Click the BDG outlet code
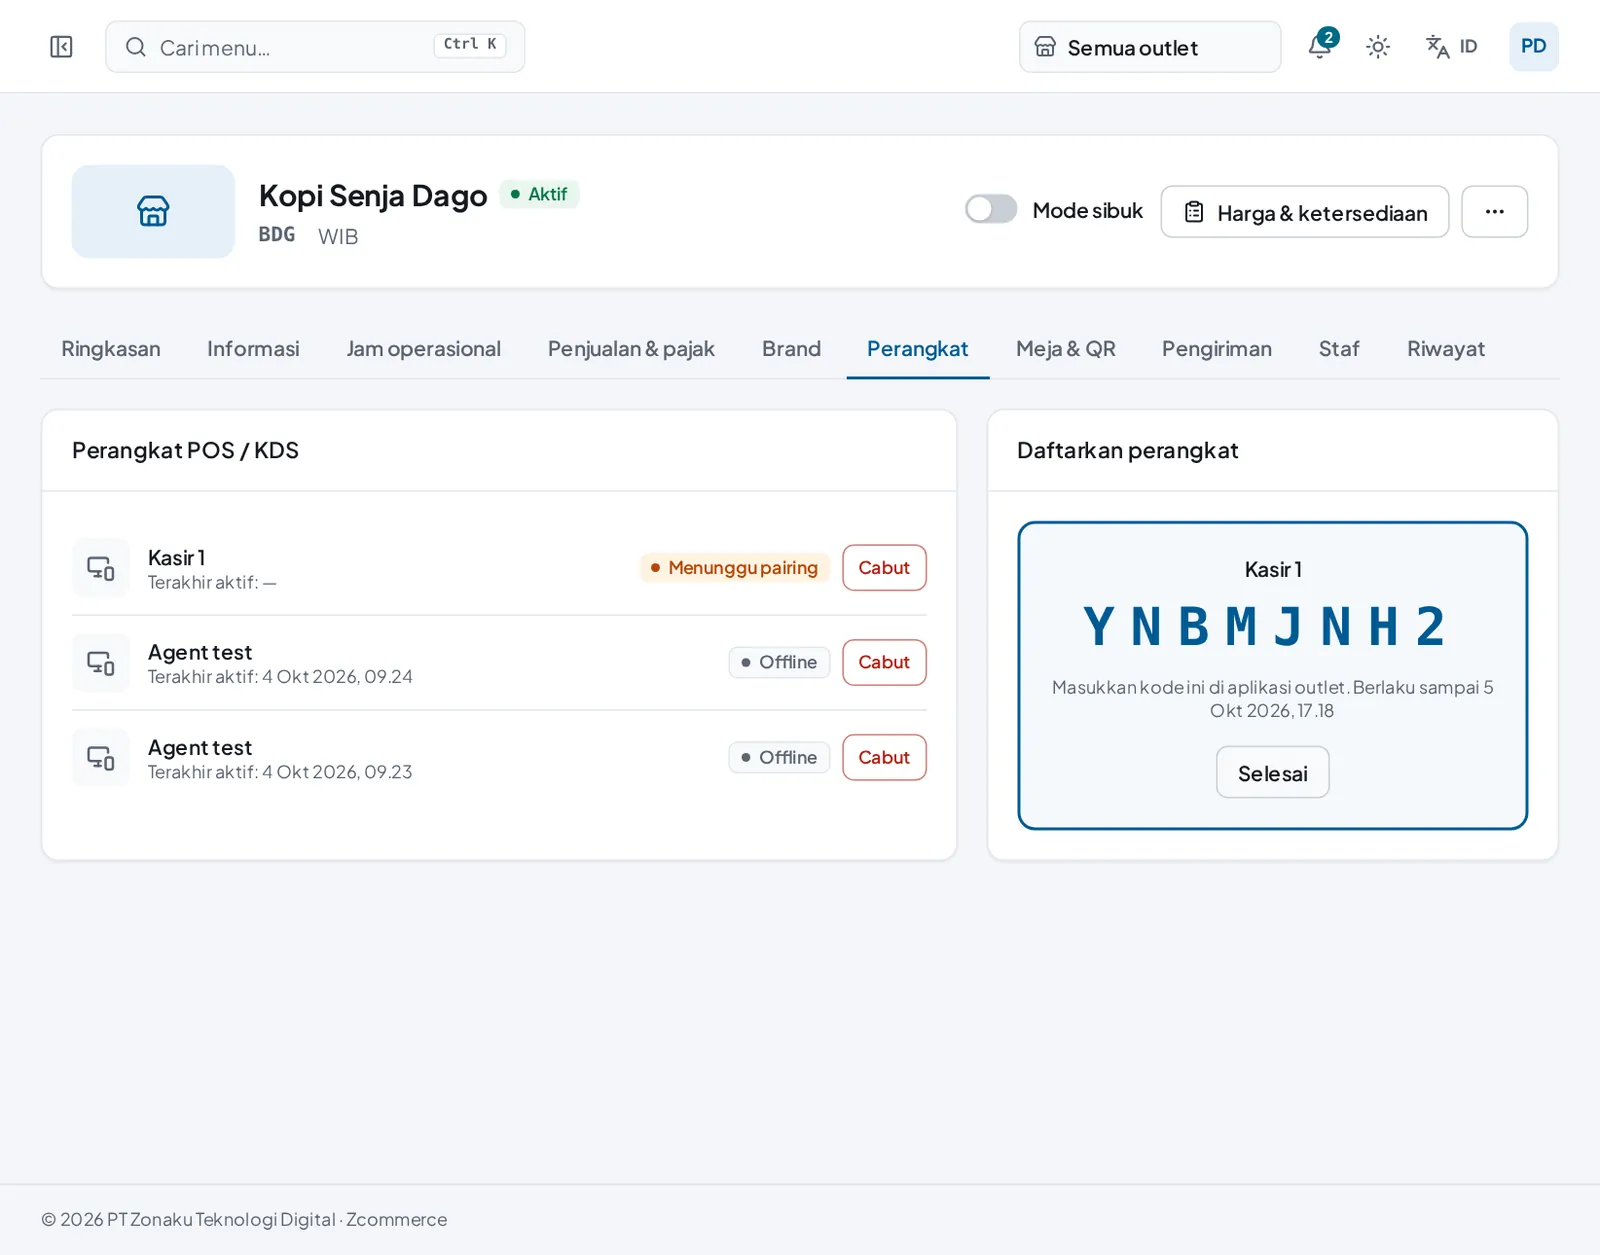This screenshot has height=1255, width=1600. click(277, 235)
